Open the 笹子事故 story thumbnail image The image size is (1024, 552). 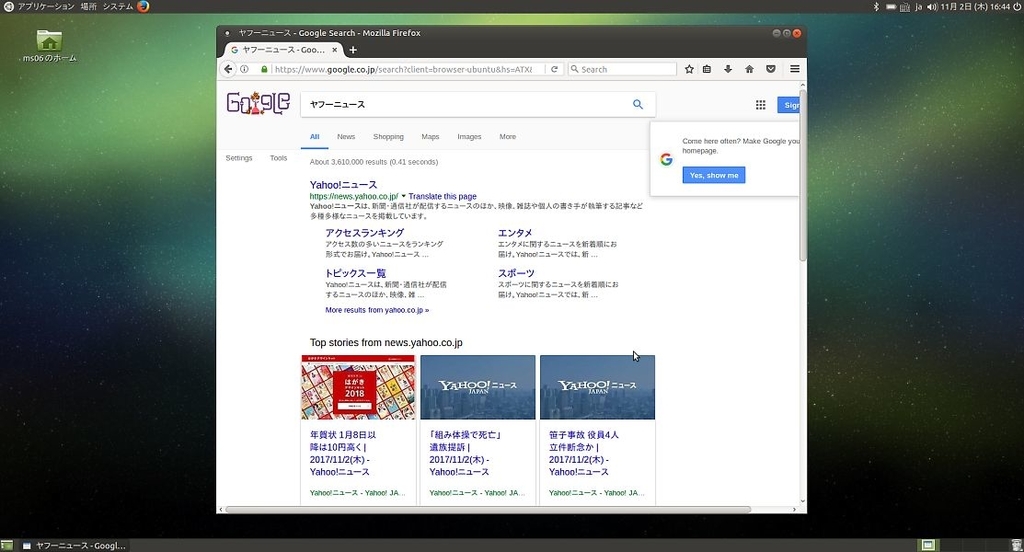pyautogui.click(x=597, y=387)
